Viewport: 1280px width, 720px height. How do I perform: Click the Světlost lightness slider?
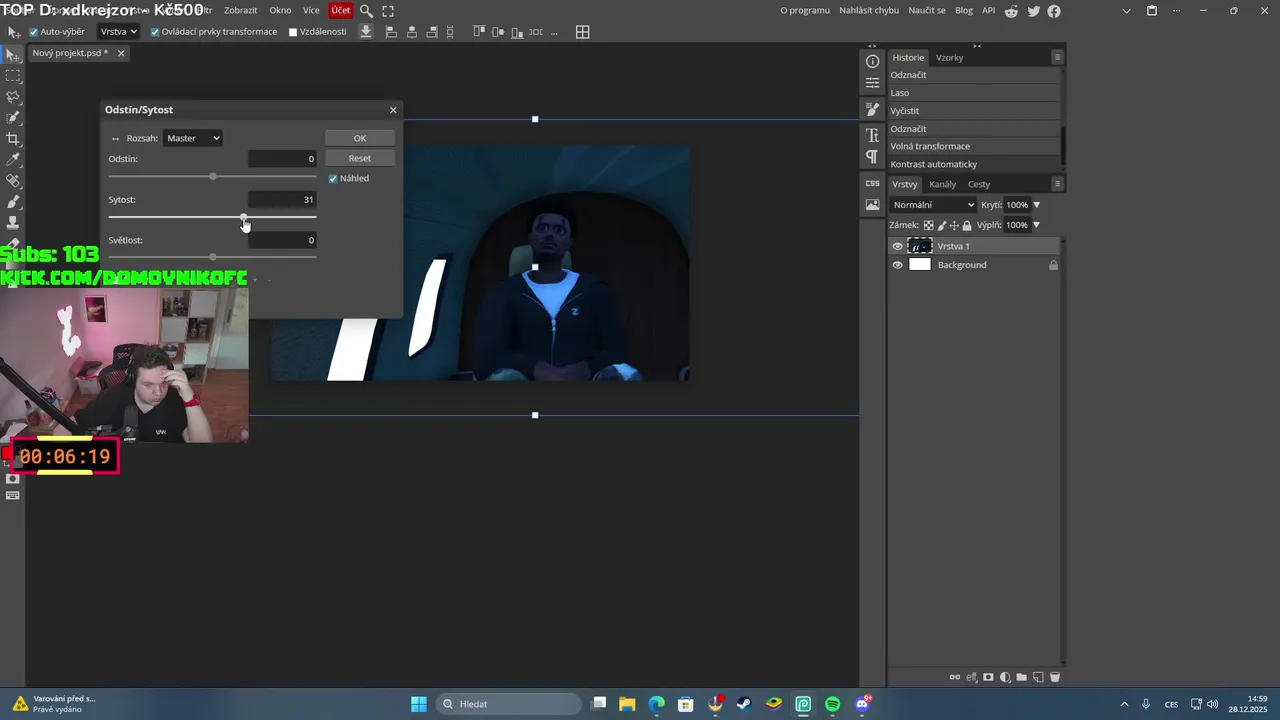coord(212,257)
